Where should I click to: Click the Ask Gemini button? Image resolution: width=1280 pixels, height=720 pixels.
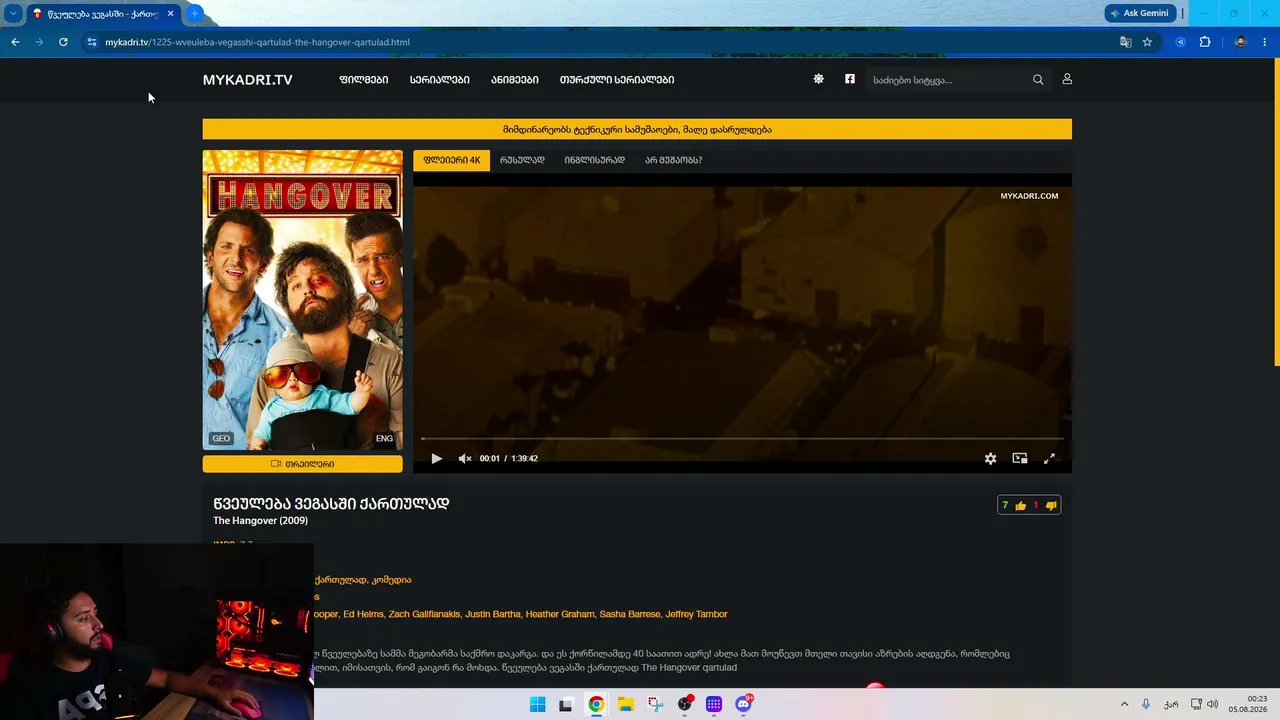pyautogui.click(x=1140, y=13)
